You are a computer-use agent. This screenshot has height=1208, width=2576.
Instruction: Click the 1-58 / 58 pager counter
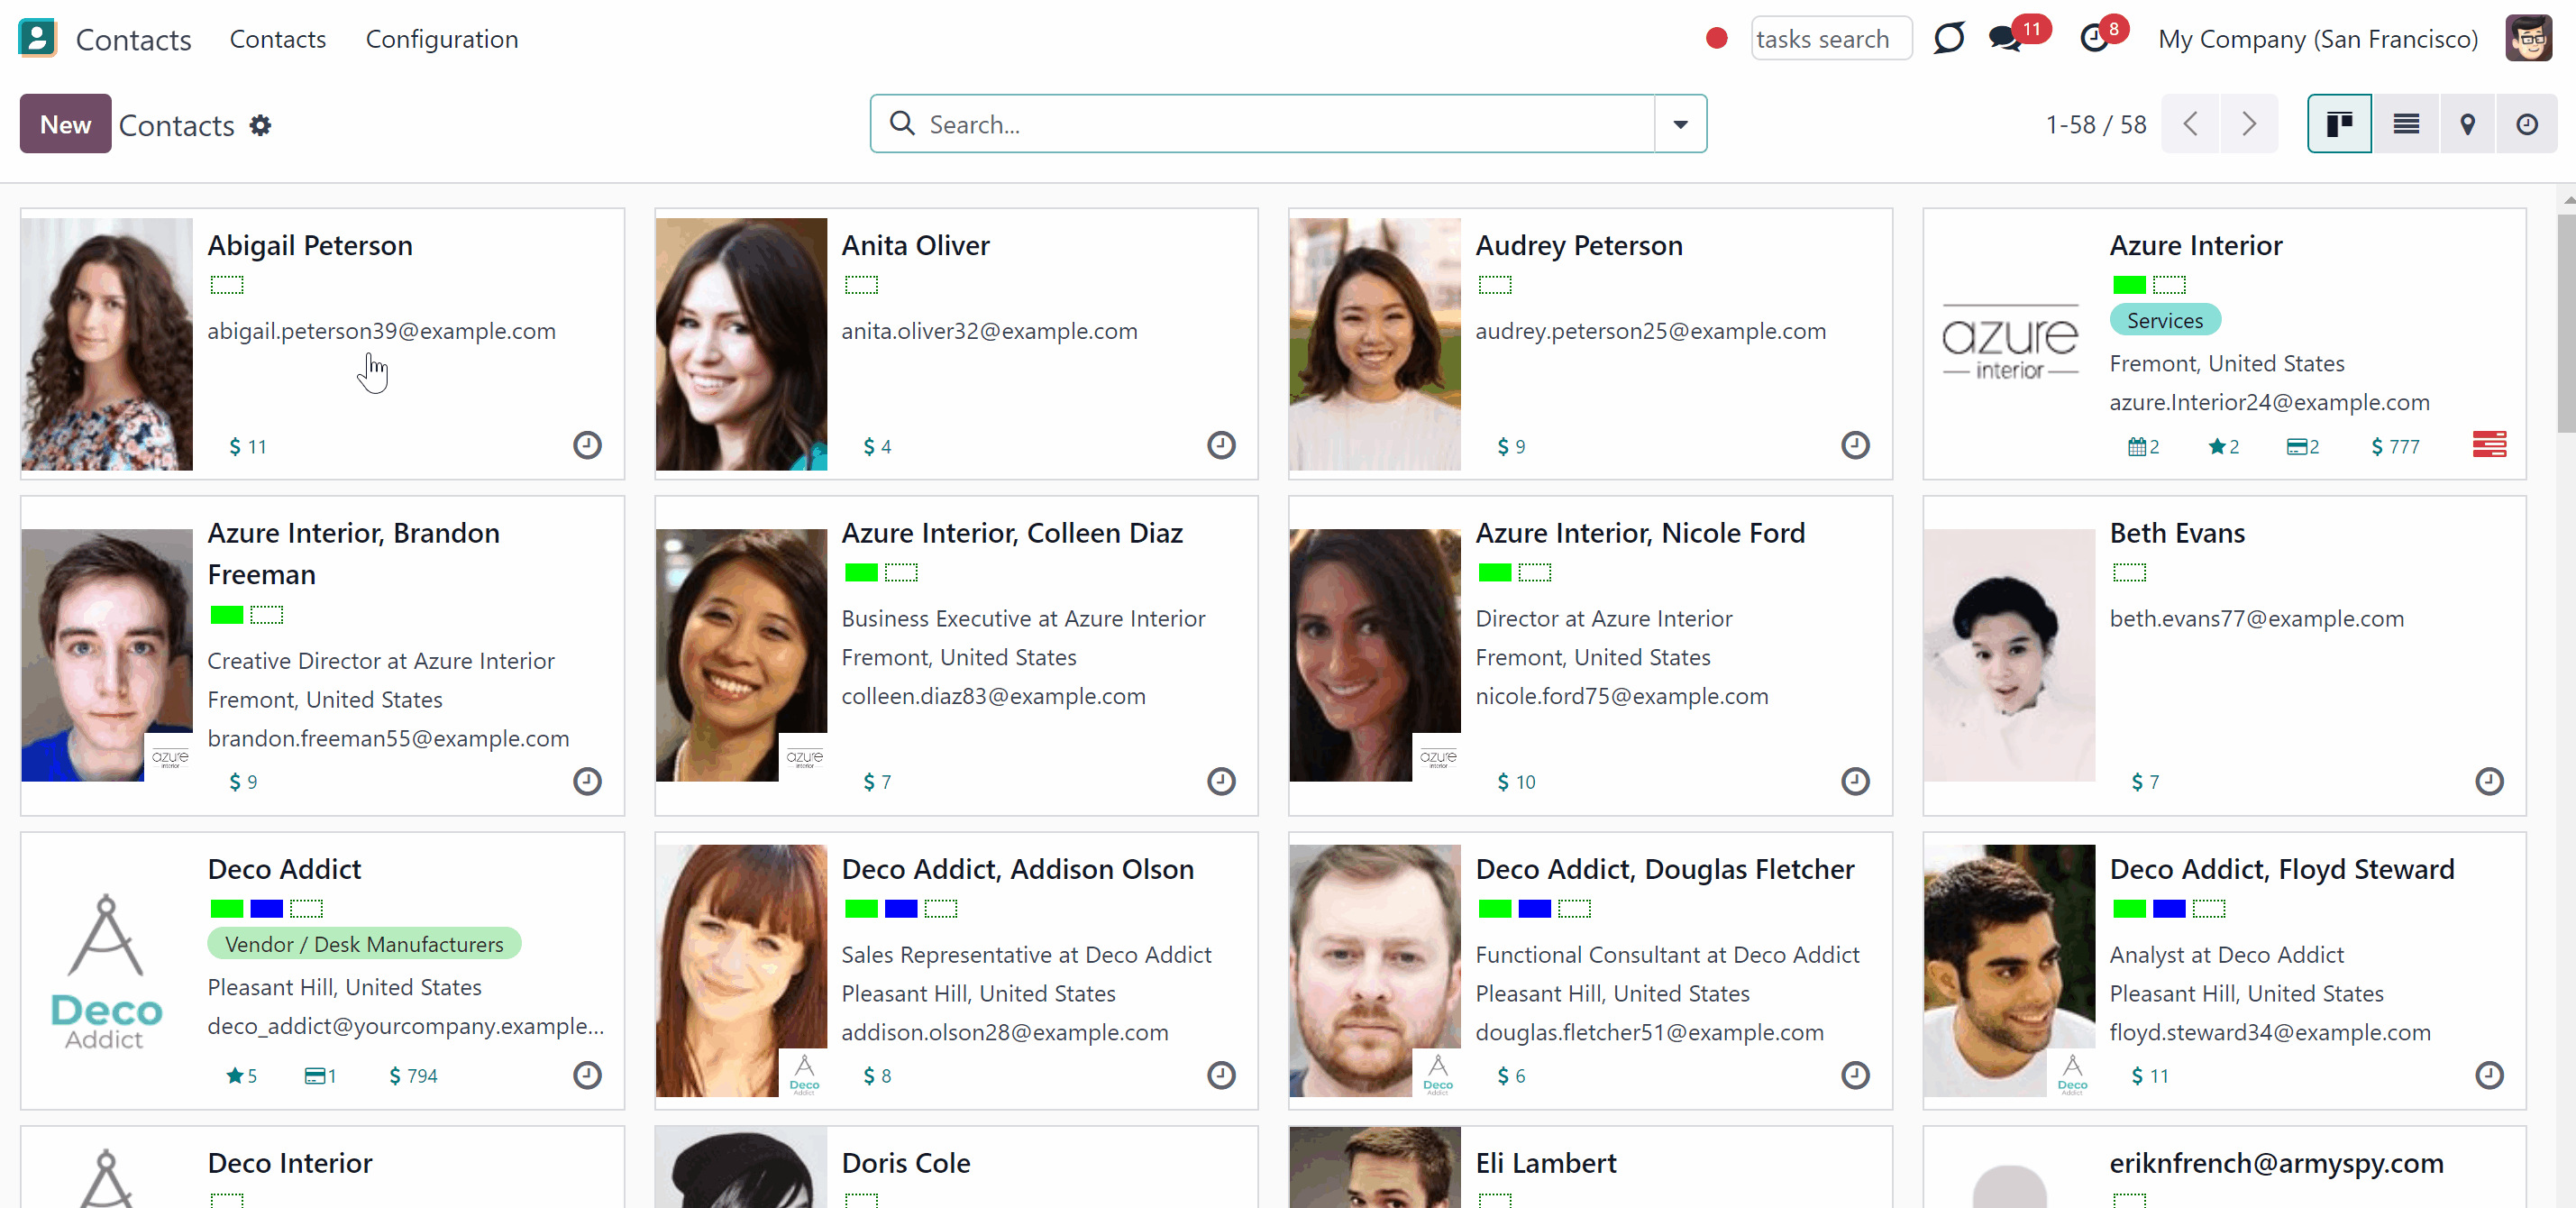click(2096, 125)
